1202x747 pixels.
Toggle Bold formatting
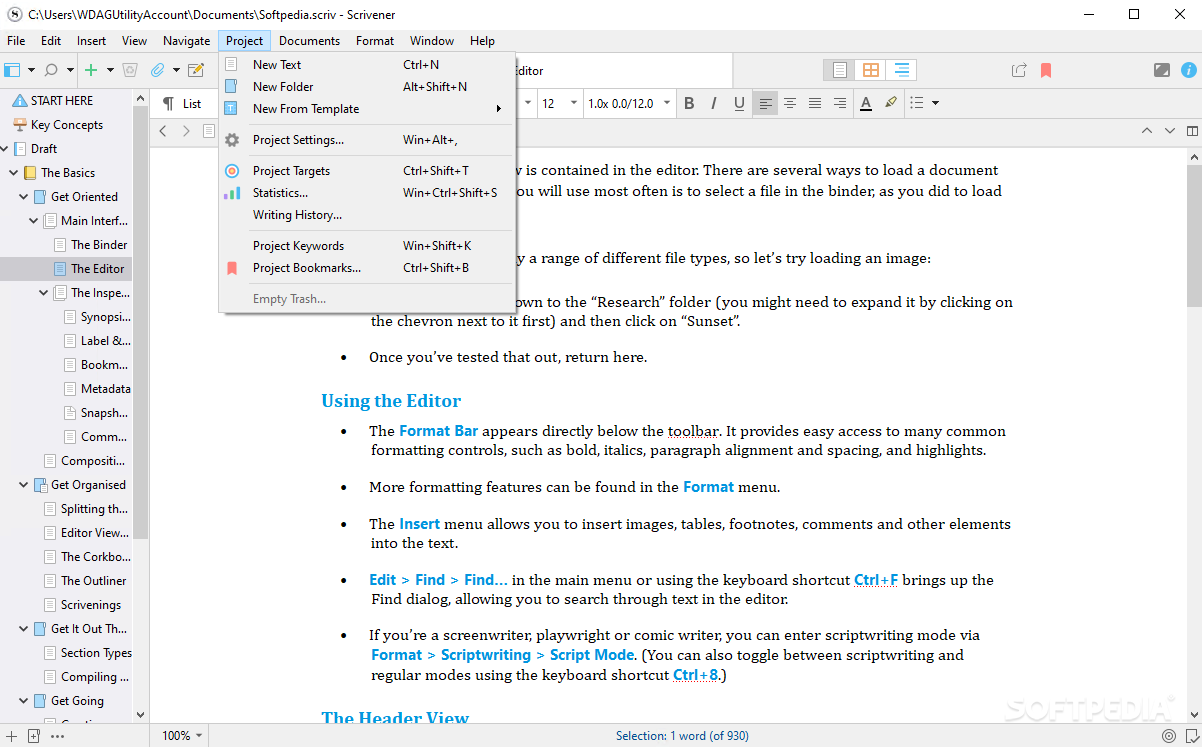689,103
